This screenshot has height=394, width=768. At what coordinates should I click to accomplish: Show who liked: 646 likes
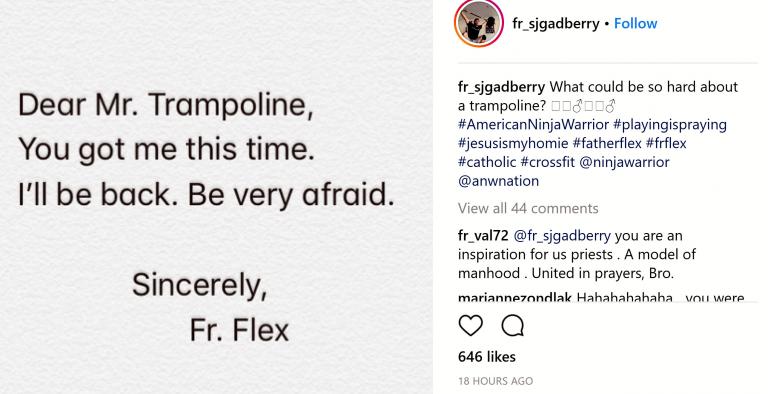tap(487, 356)
